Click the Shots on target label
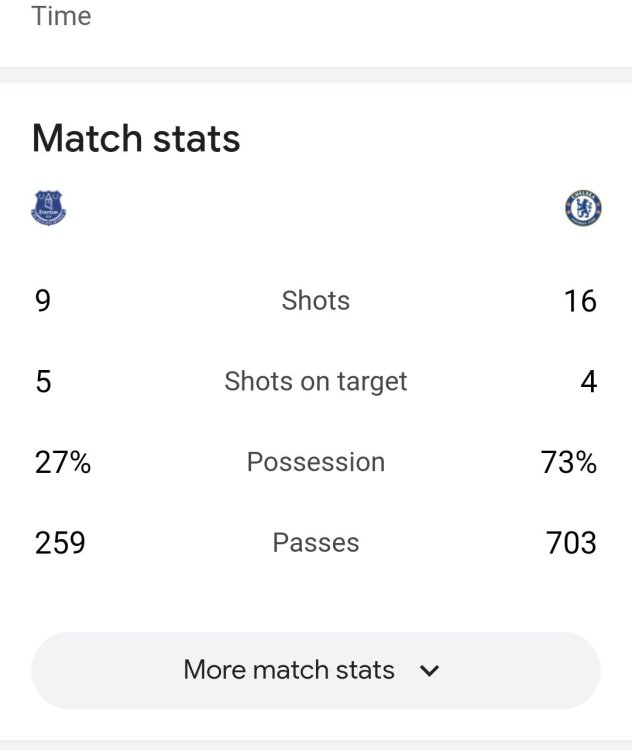 pyautogui.click(x=316, y=382)
